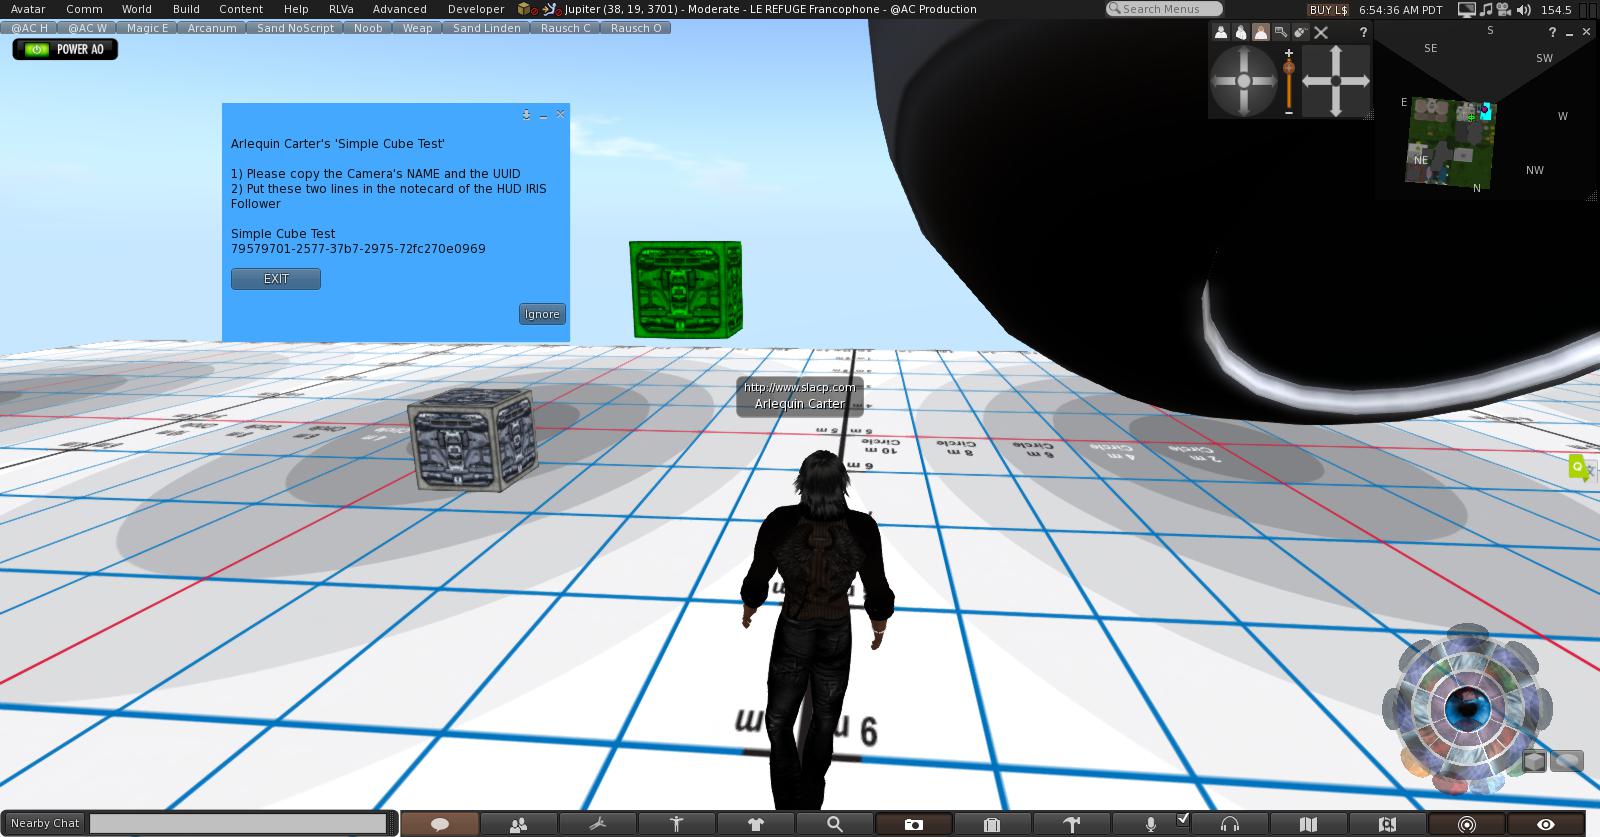Image resolution: width=1600 pixels, height=837 pixels.
Task: Click the Ignore button
Action: [x=542, y=314]
